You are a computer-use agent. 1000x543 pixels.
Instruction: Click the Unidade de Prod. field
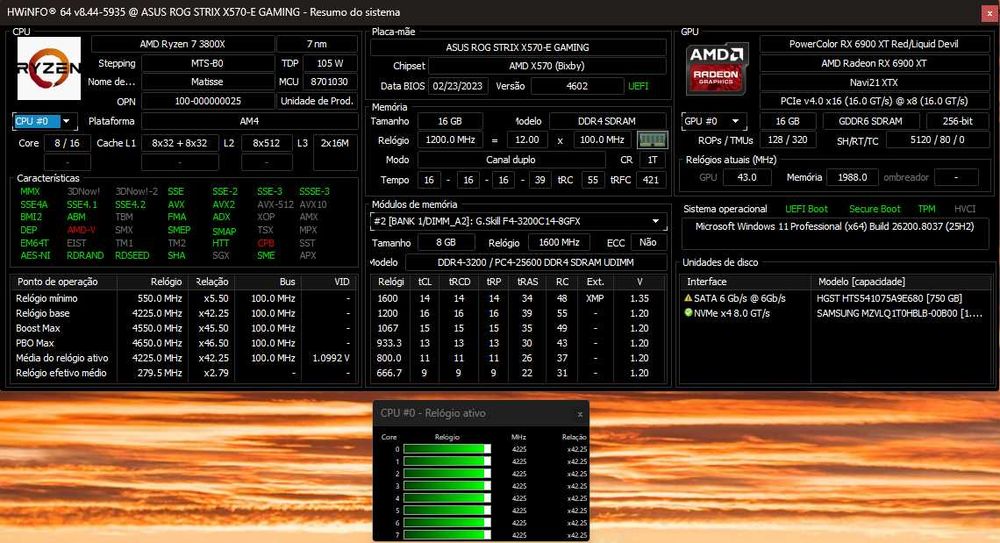(317, 101)
